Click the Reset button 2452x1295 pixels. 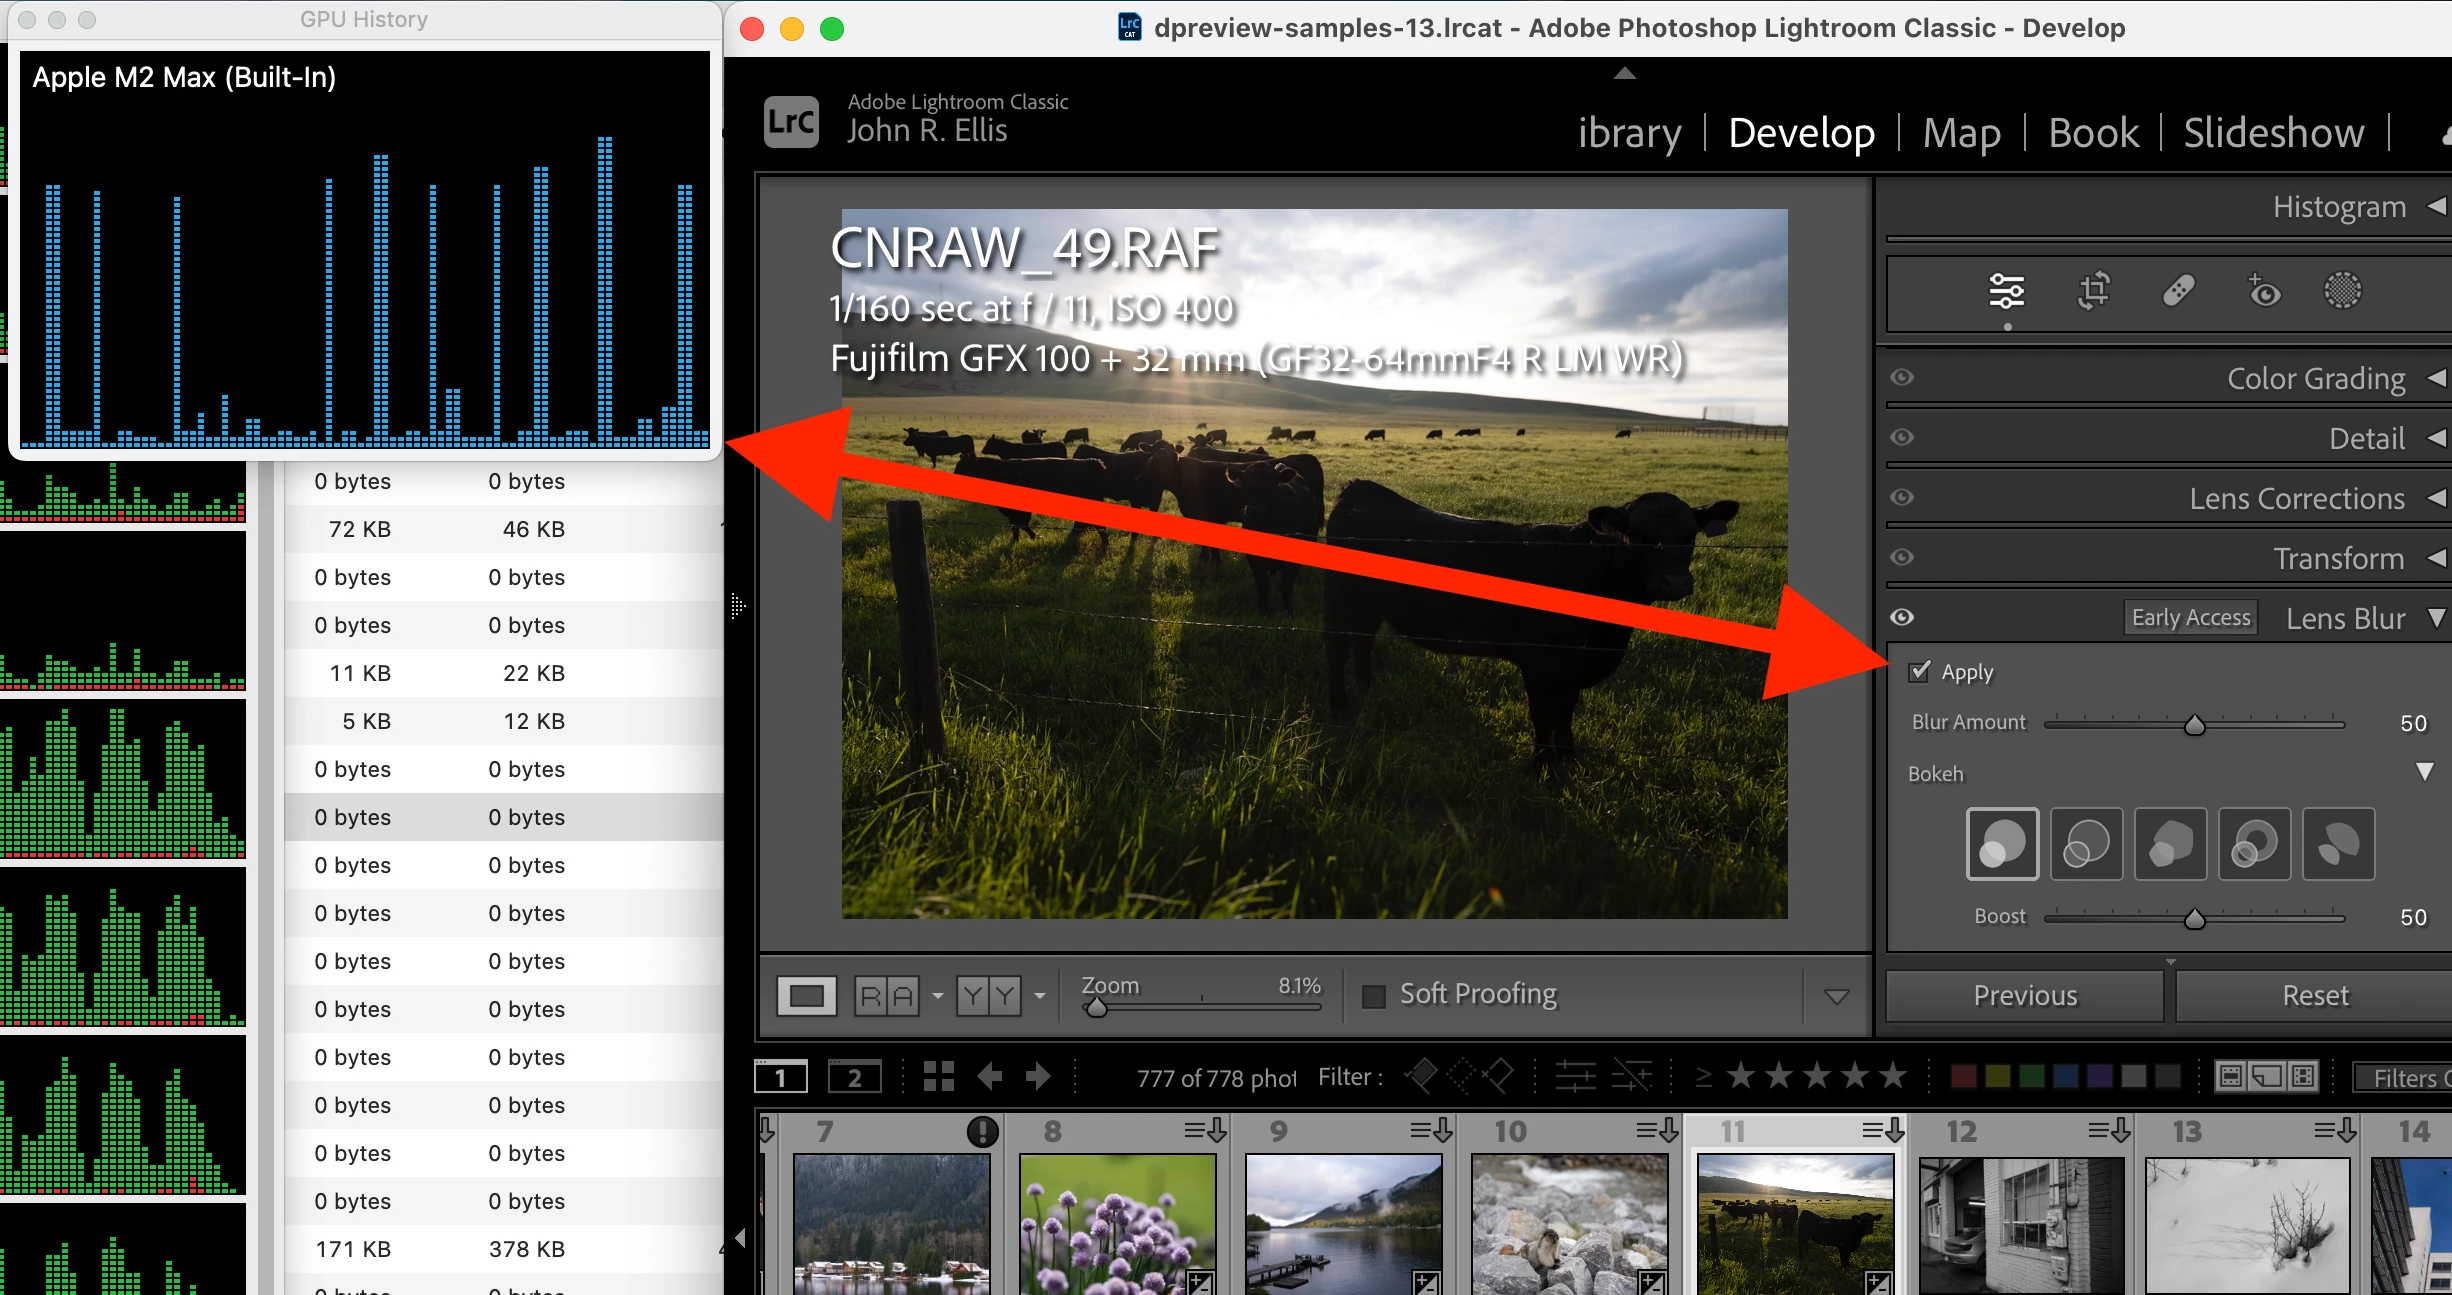[2314, 996]
